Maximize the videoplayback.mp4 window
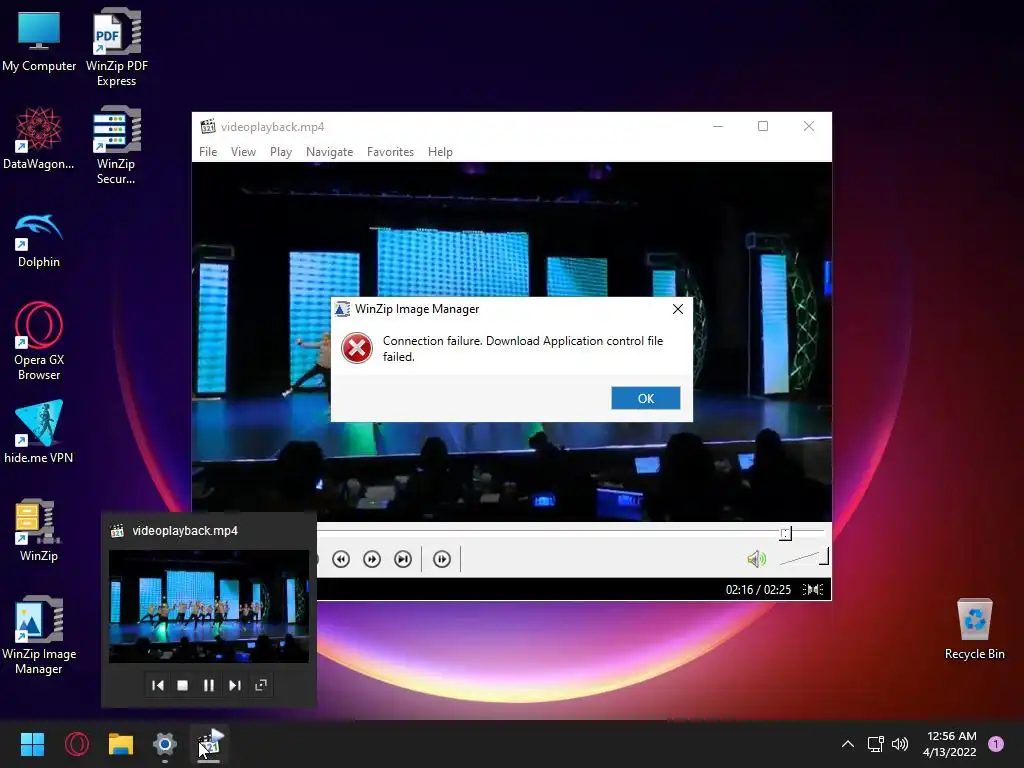 (x=763, y=126)
